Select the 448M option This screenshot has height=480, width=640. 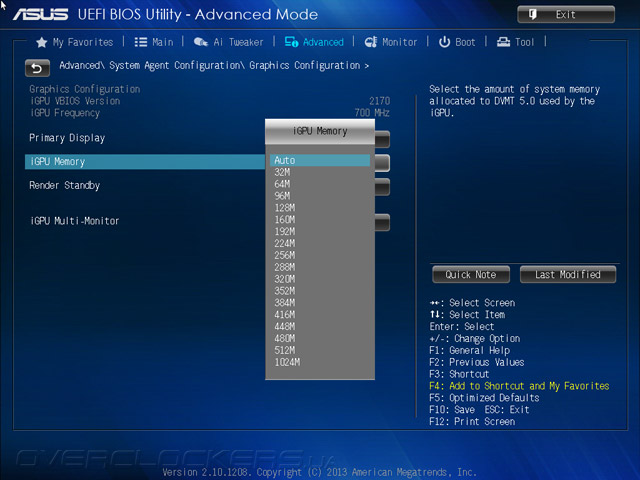point(284,326)
